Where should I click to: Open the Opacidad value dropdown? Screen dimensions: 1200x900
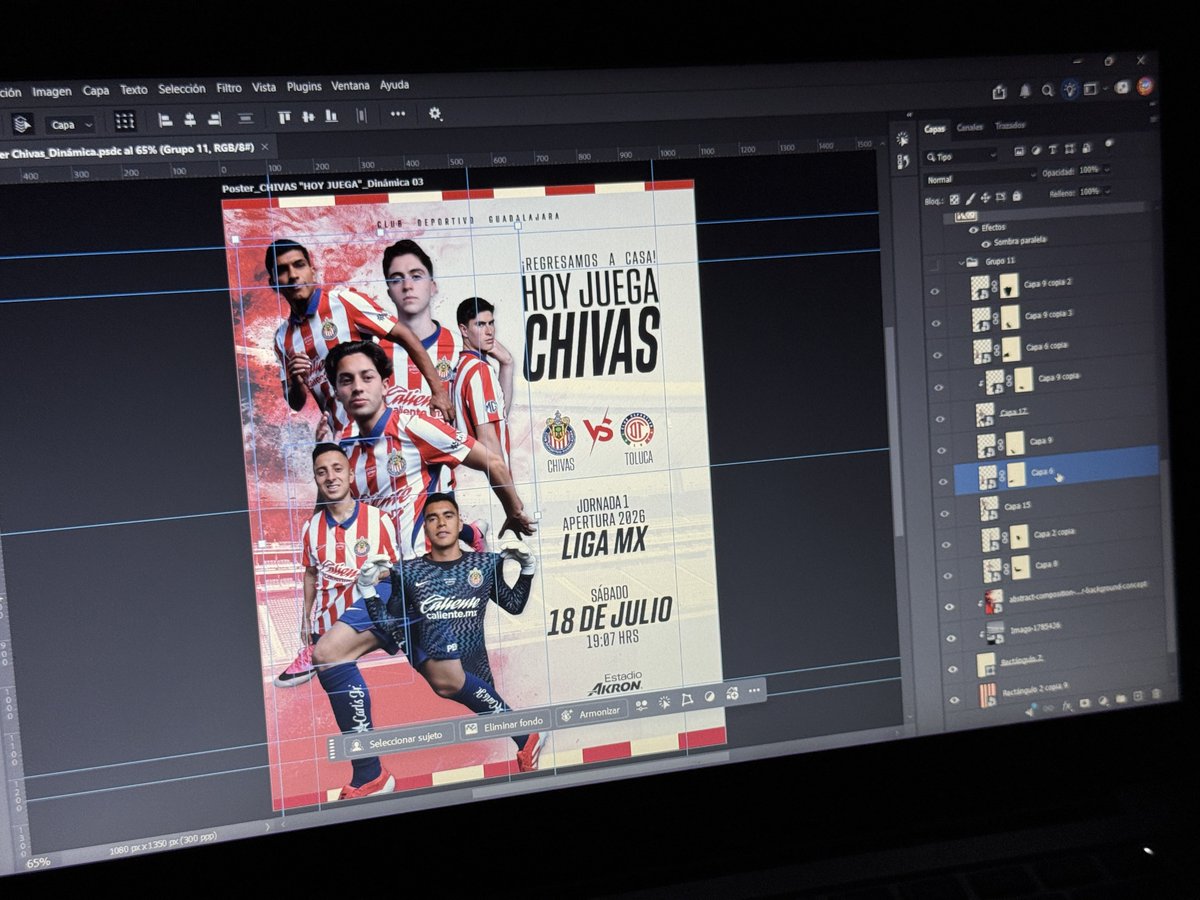pyautogui.click(x=1107, y=169)
